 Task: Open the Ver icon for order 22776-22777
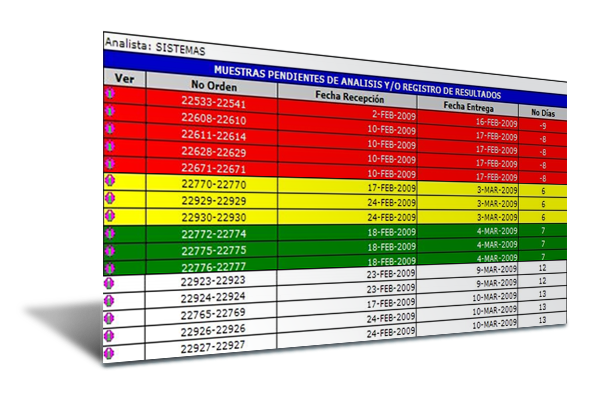(x=110, y=268)
